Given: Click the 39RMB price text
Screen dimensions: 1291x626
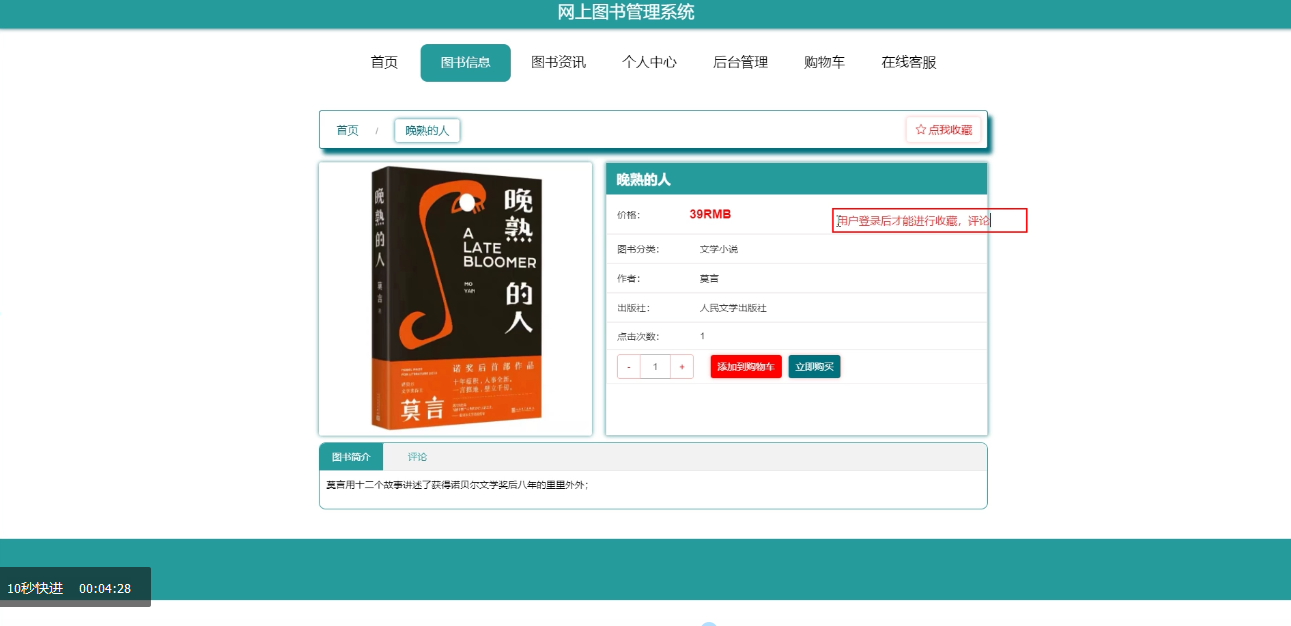Looking at the screenshot, I should click(710, 214).
